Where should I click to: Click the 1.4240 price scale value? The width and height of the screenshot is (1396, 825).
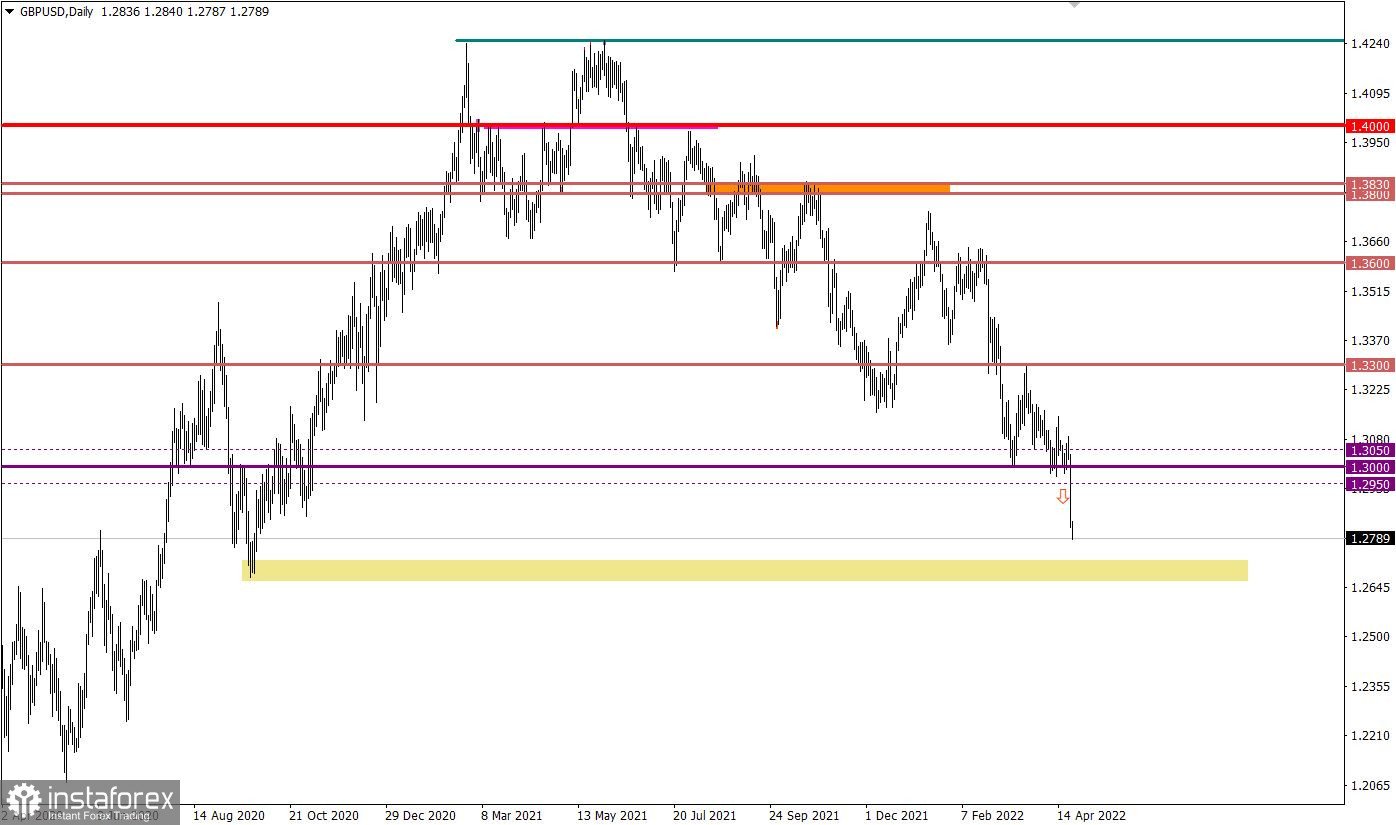pyautogui.click(x=1370, y=44)
